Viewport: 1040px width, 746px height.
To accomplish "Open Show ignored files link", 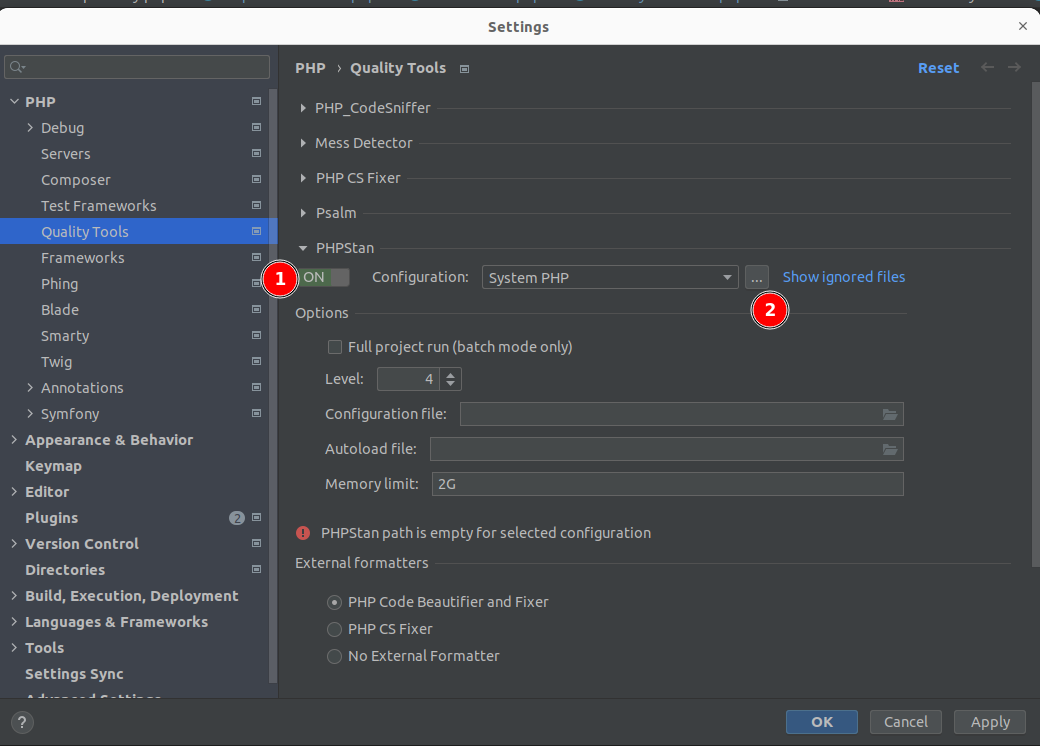I will 844,277.
